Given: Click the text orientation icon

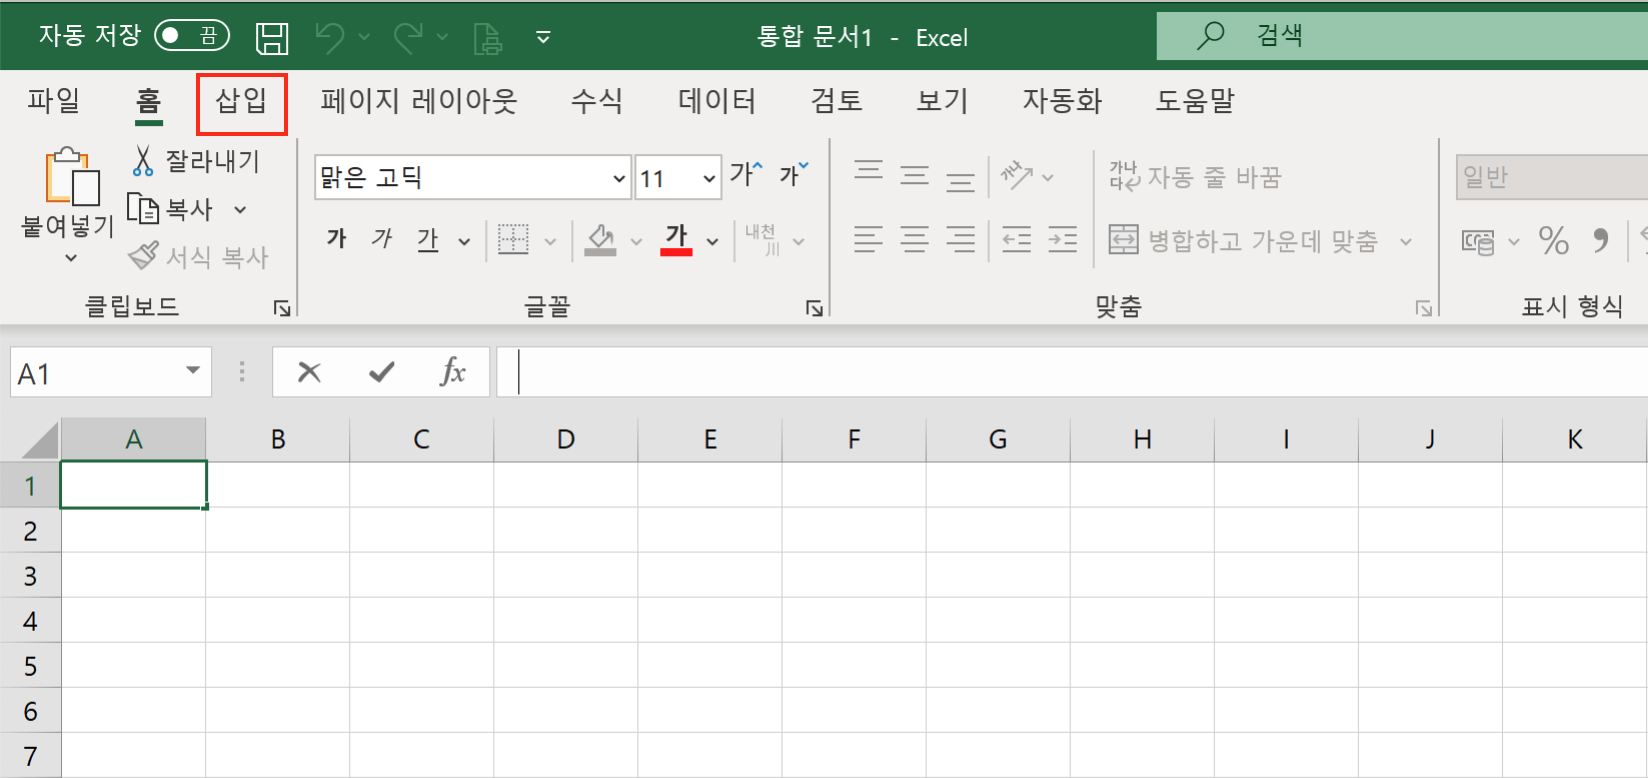Looking at the screenshot, I should [x=1017, y=175].
